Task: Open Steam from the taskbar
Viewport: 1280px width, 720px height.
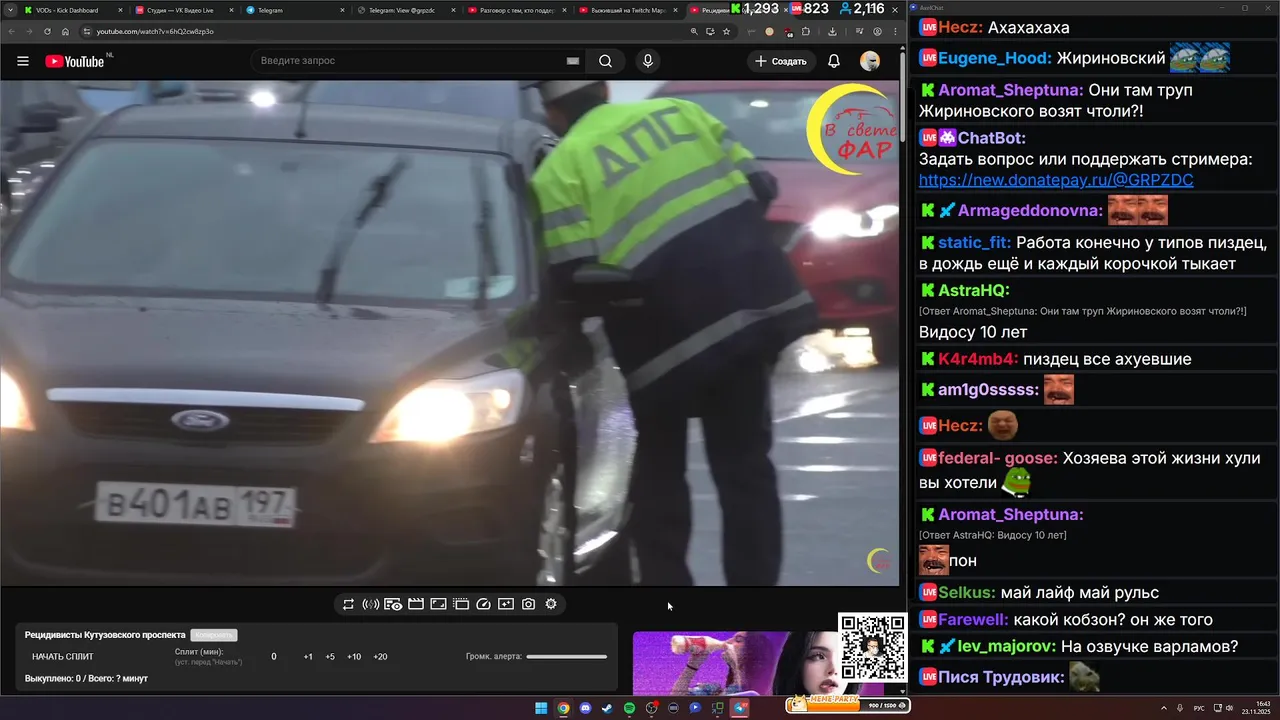Action: point(607,708)
